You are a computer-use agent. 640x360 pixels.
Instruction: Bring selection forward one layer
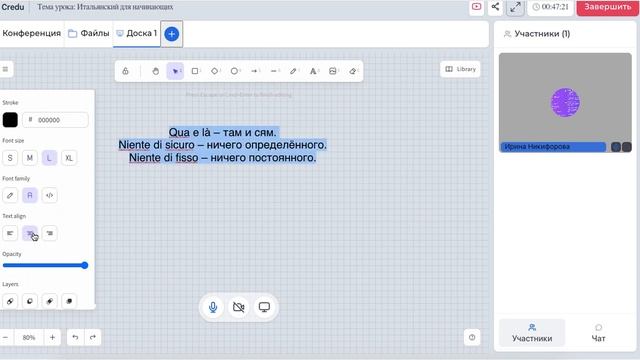[49, 301]
